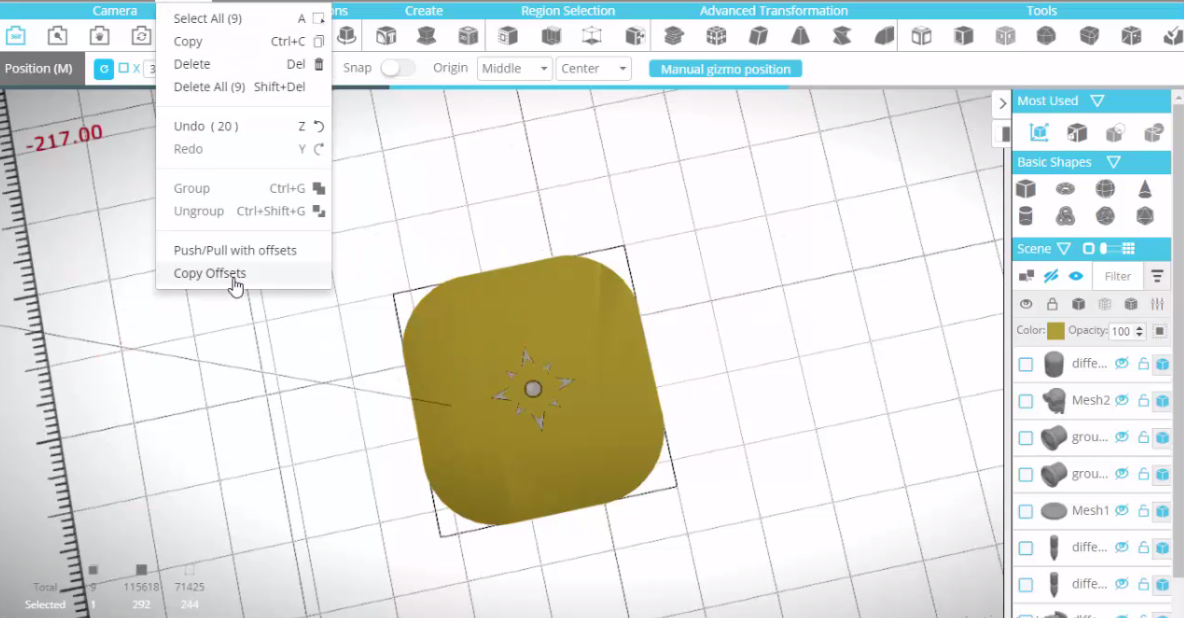Add a sphere from Basic Shapes
The width and height of the screenshot is (1184, 618).
coord(1105,188)
